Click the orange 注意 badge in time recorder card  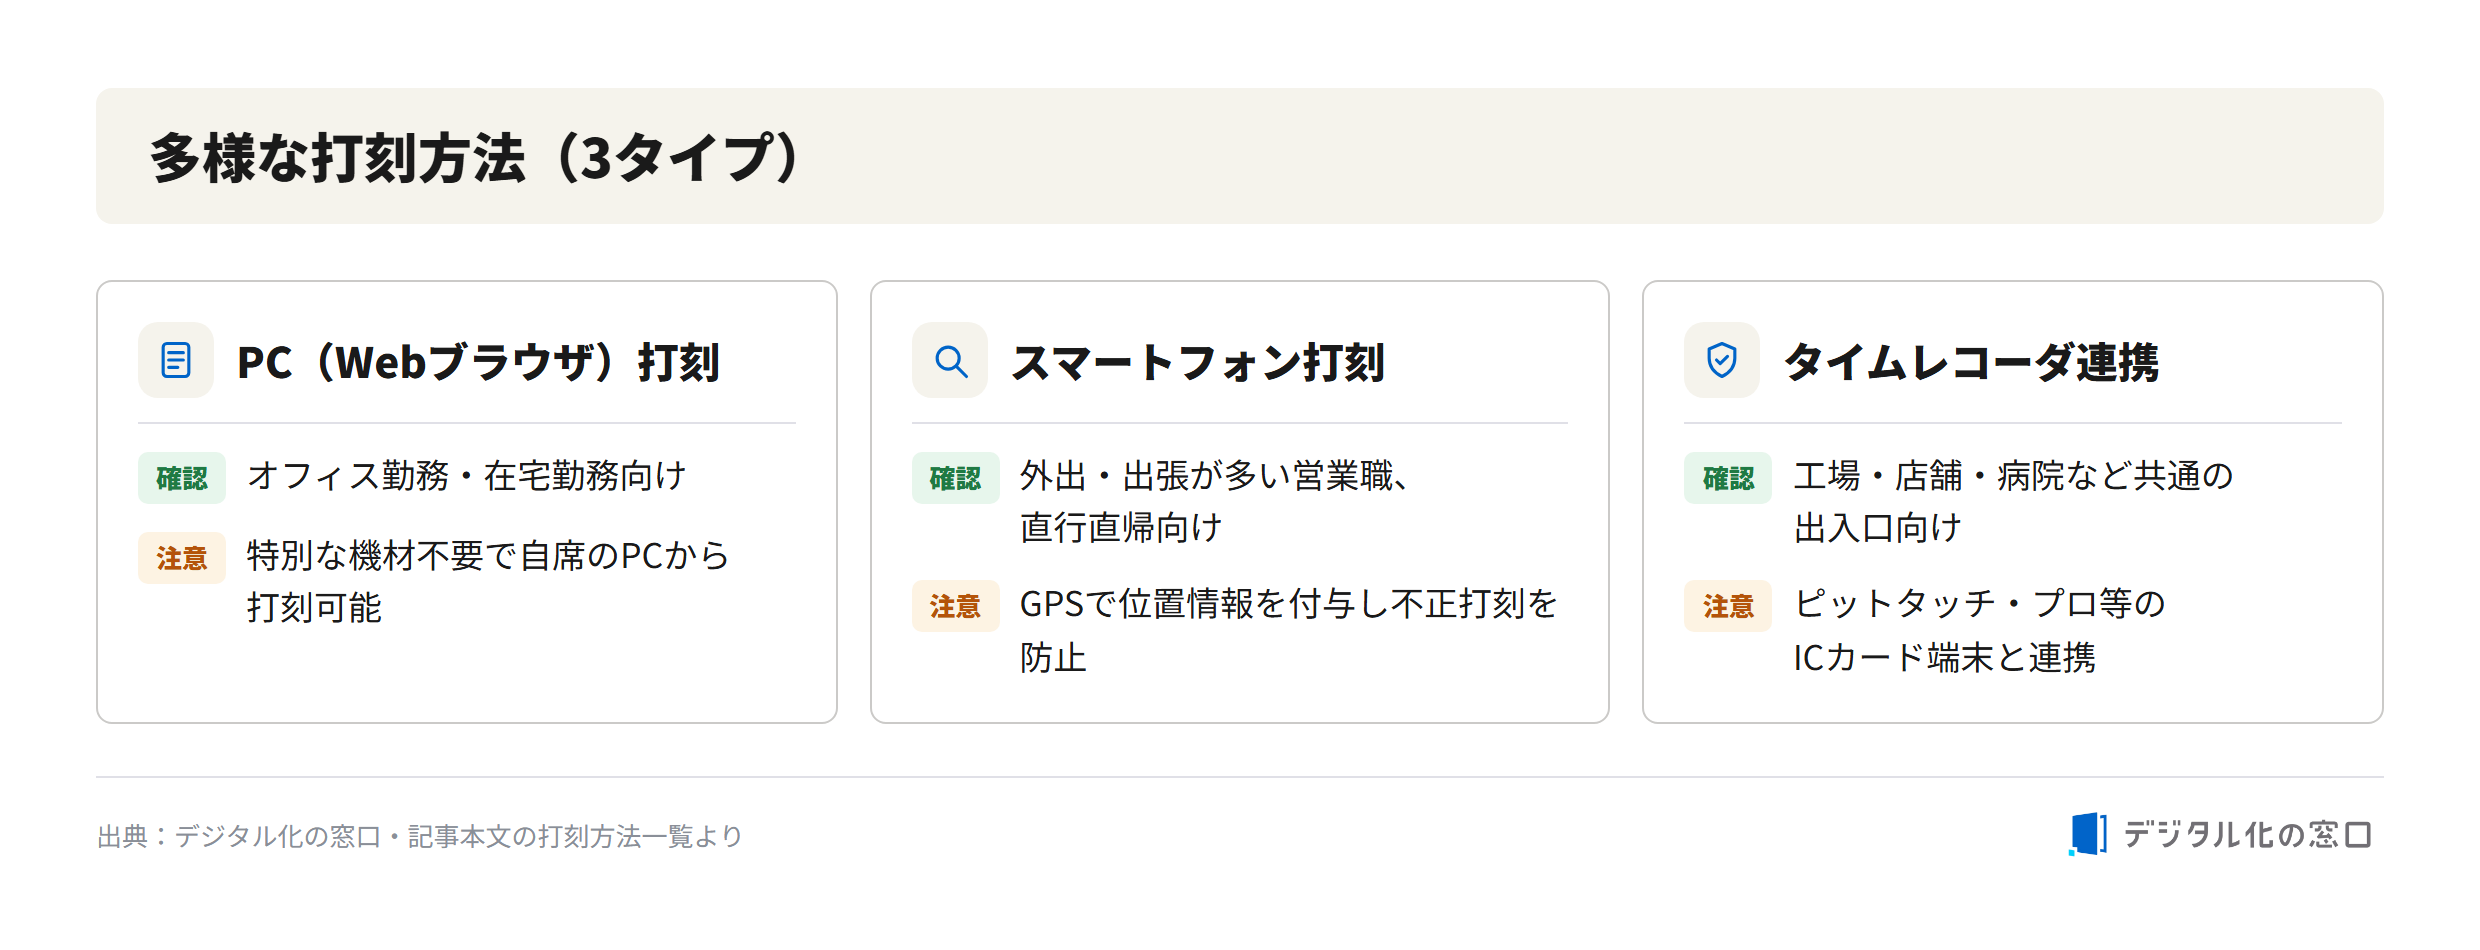click(1728, 606)
